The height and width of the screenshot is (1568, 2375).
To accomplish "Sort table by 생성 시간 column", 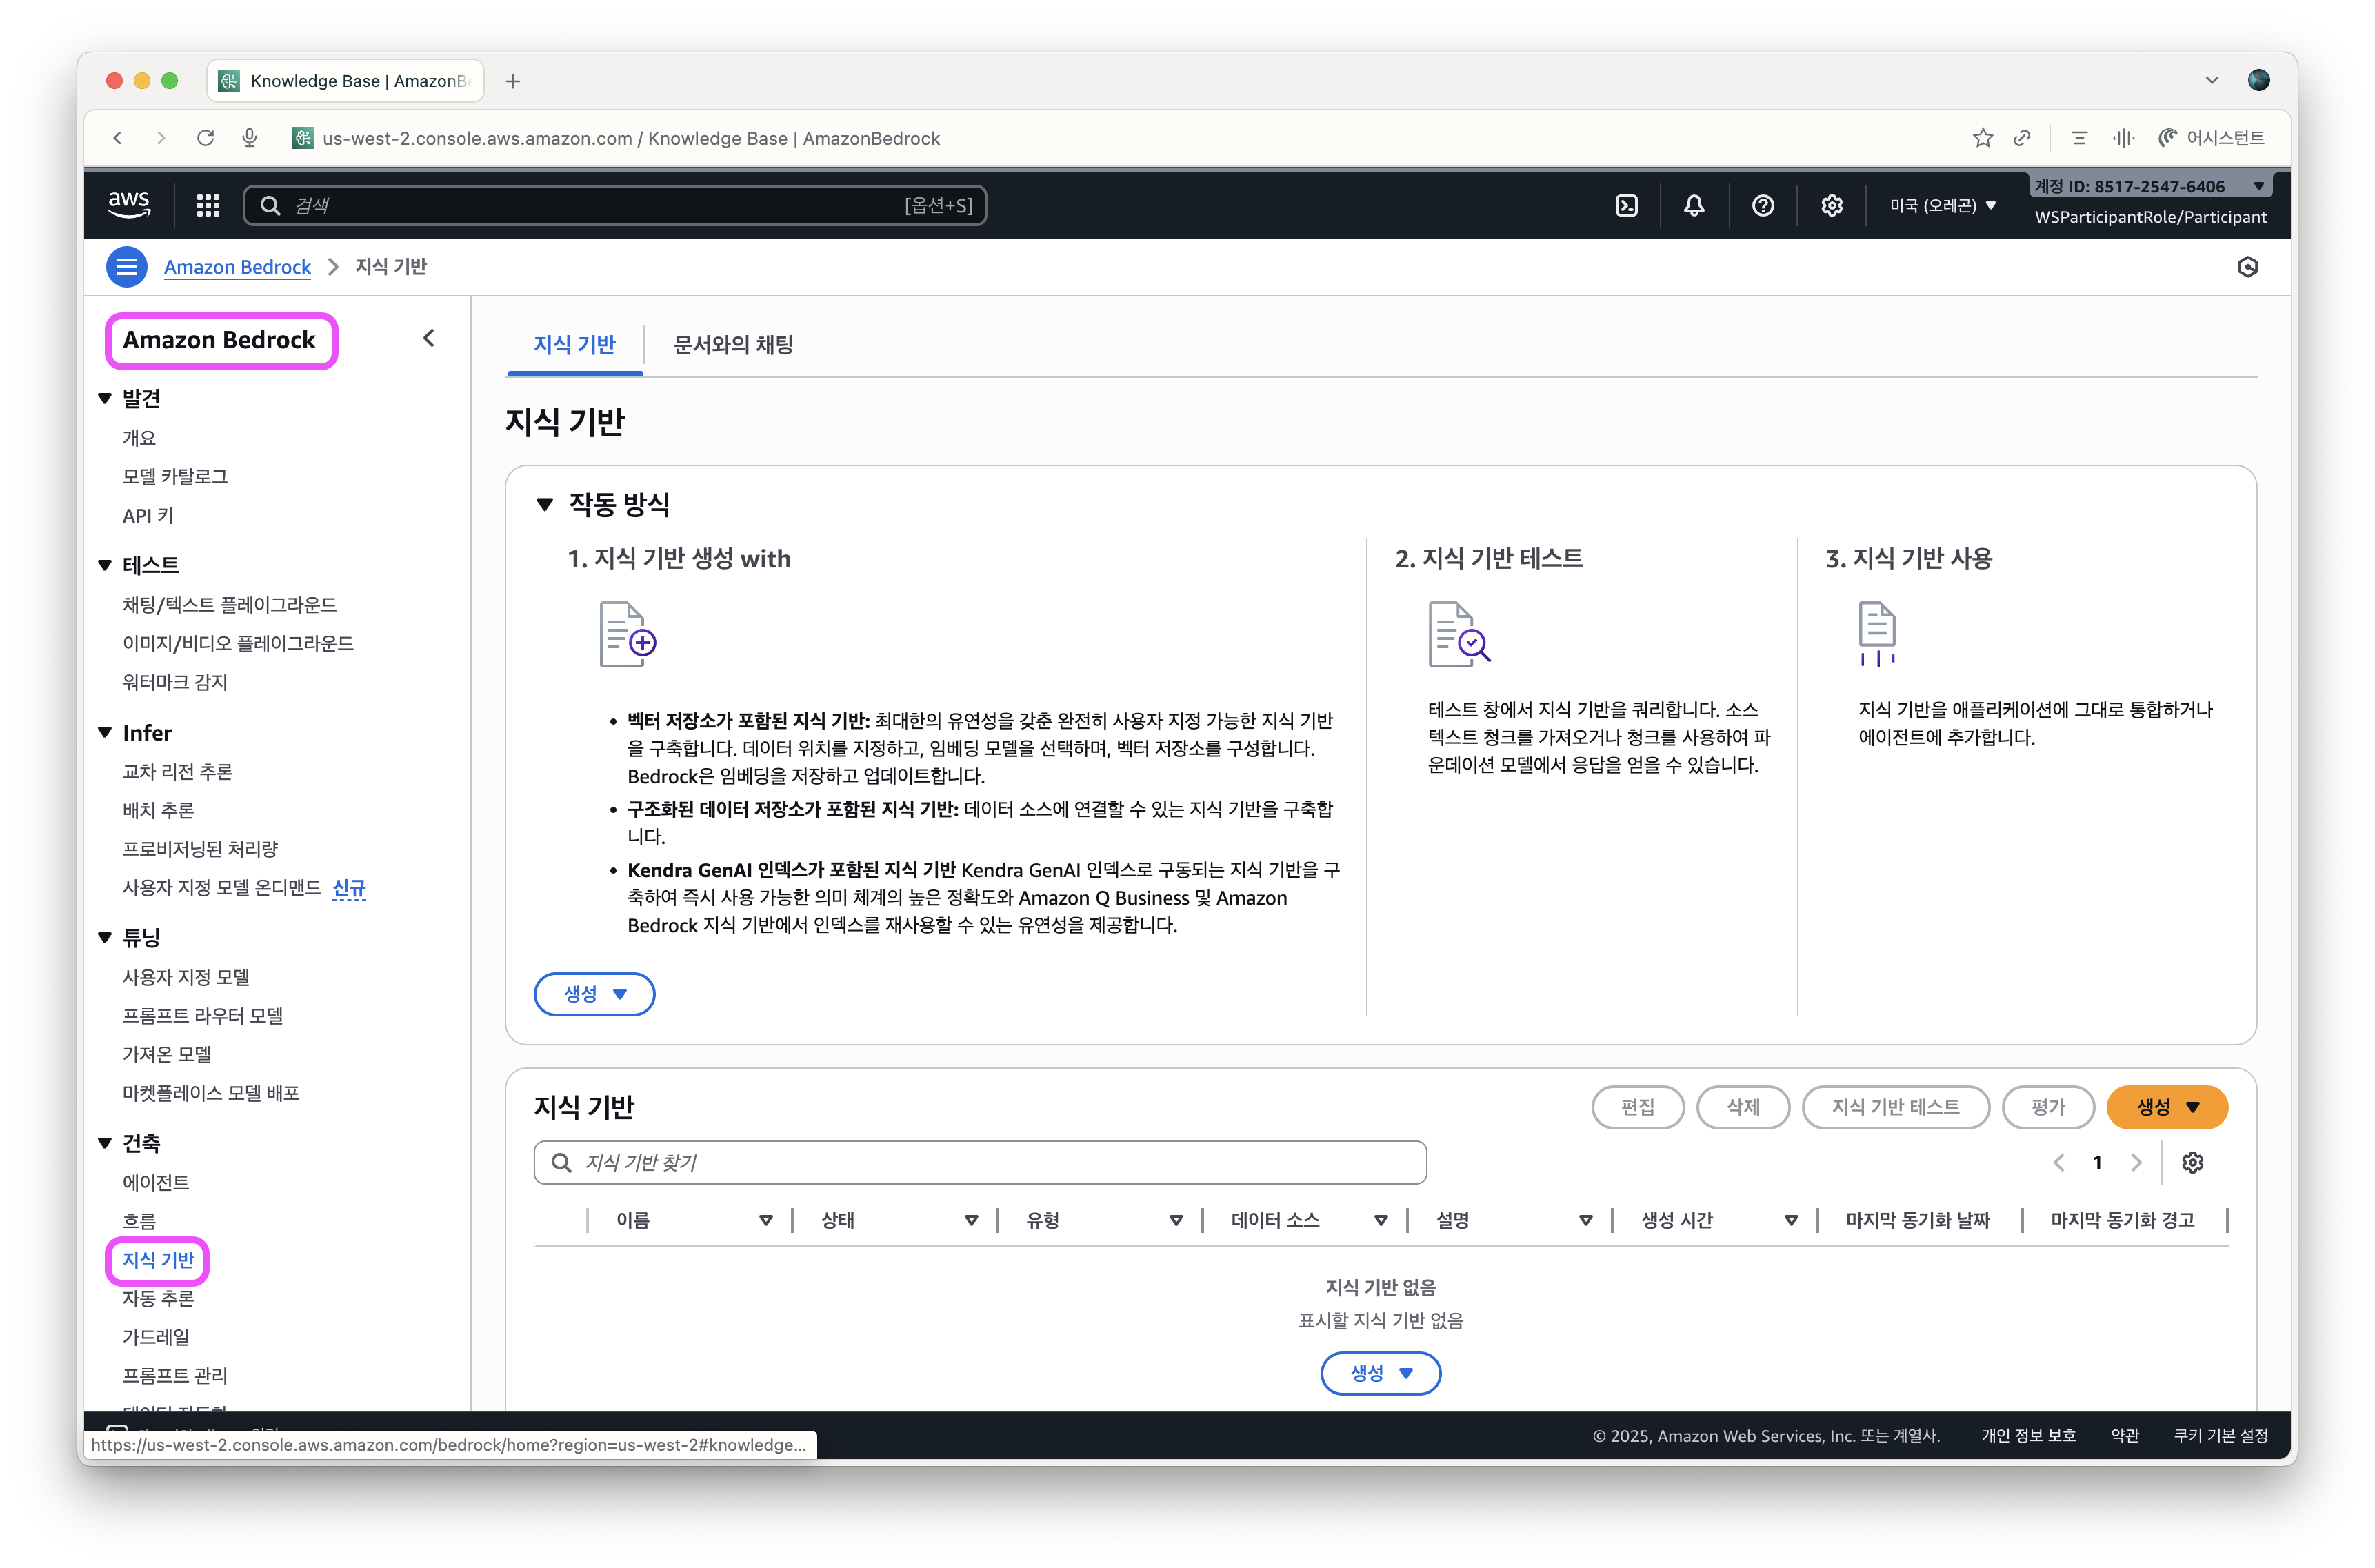I will [1791, 1220].
